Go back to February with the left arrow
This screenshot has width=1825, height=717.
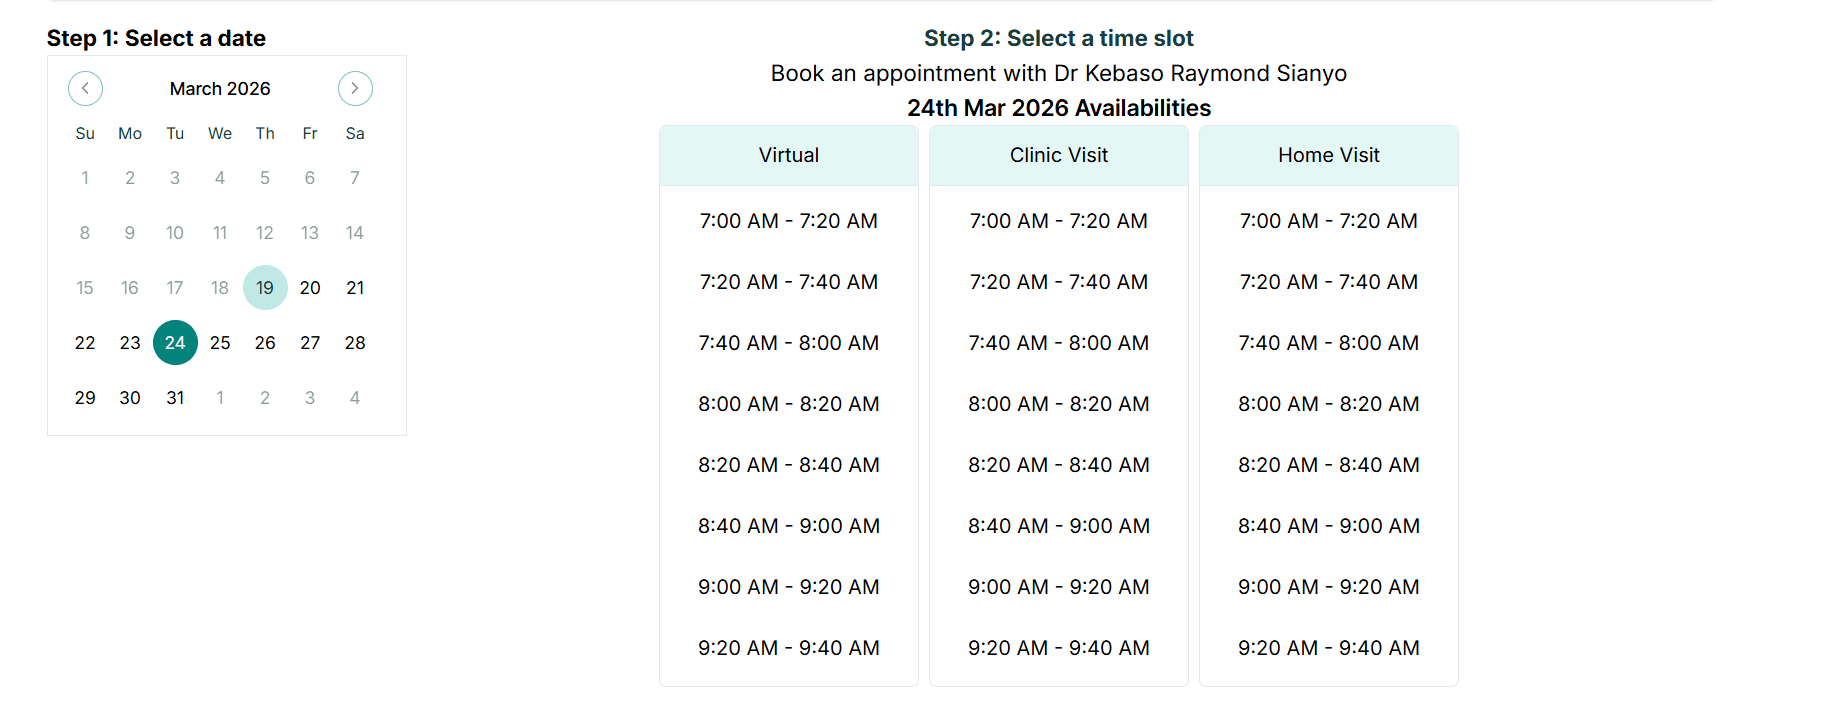tap(85, 88)
